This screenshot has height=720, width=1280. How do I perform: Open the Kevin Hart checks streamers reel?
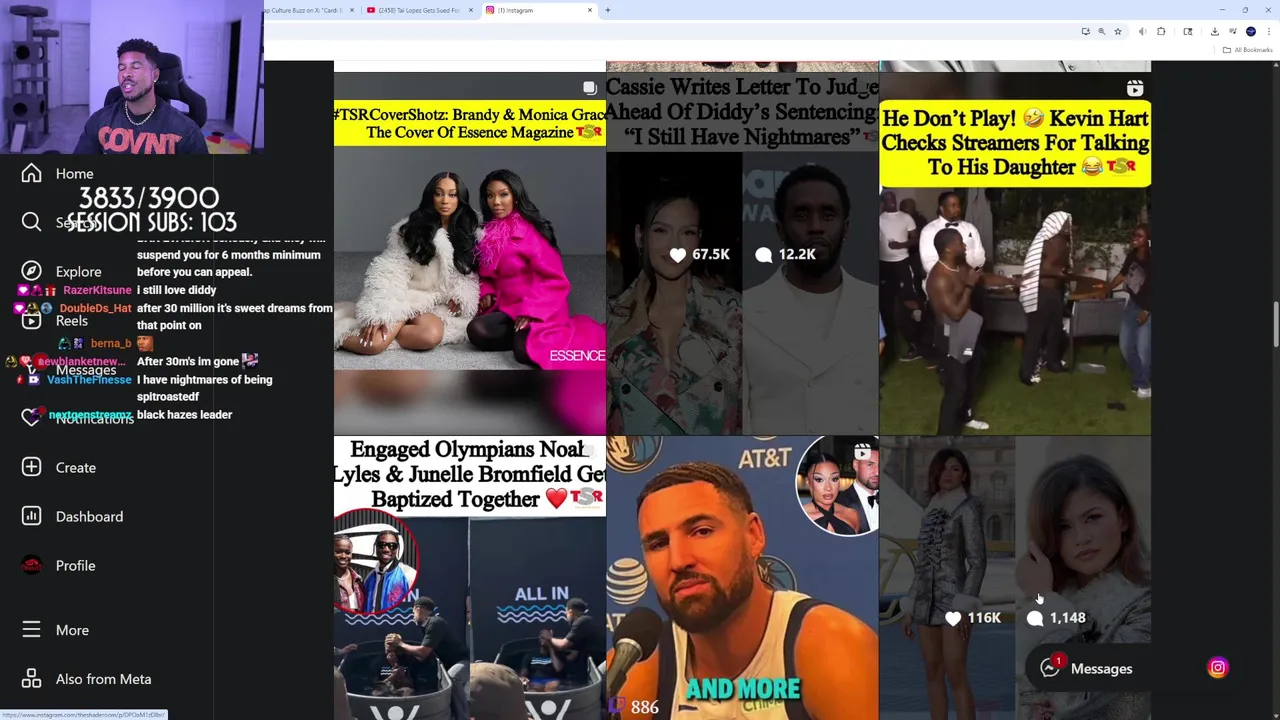point(1015,254)
